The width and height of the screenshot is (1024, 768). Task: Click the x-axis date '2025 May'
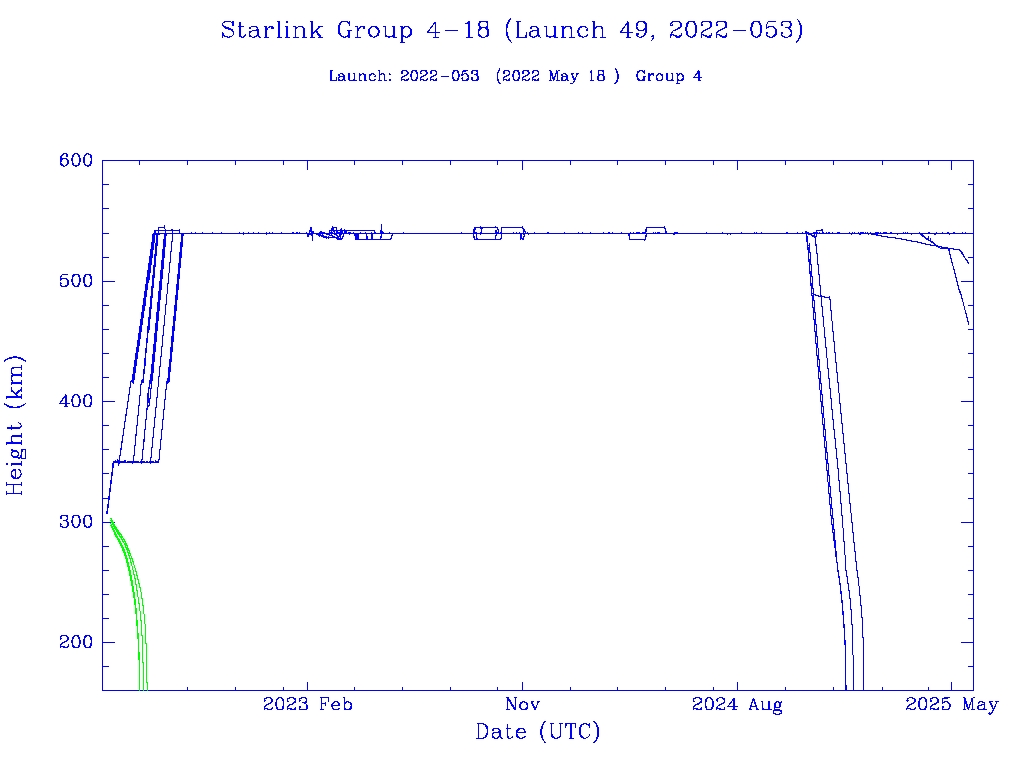(952, 705)
